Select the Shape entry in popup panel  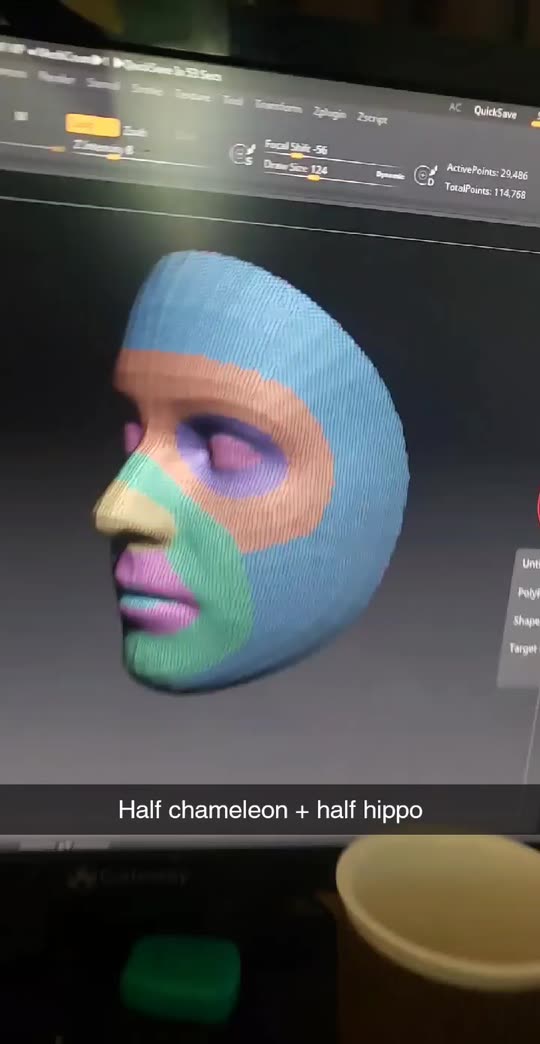click(x=527, y=620)
